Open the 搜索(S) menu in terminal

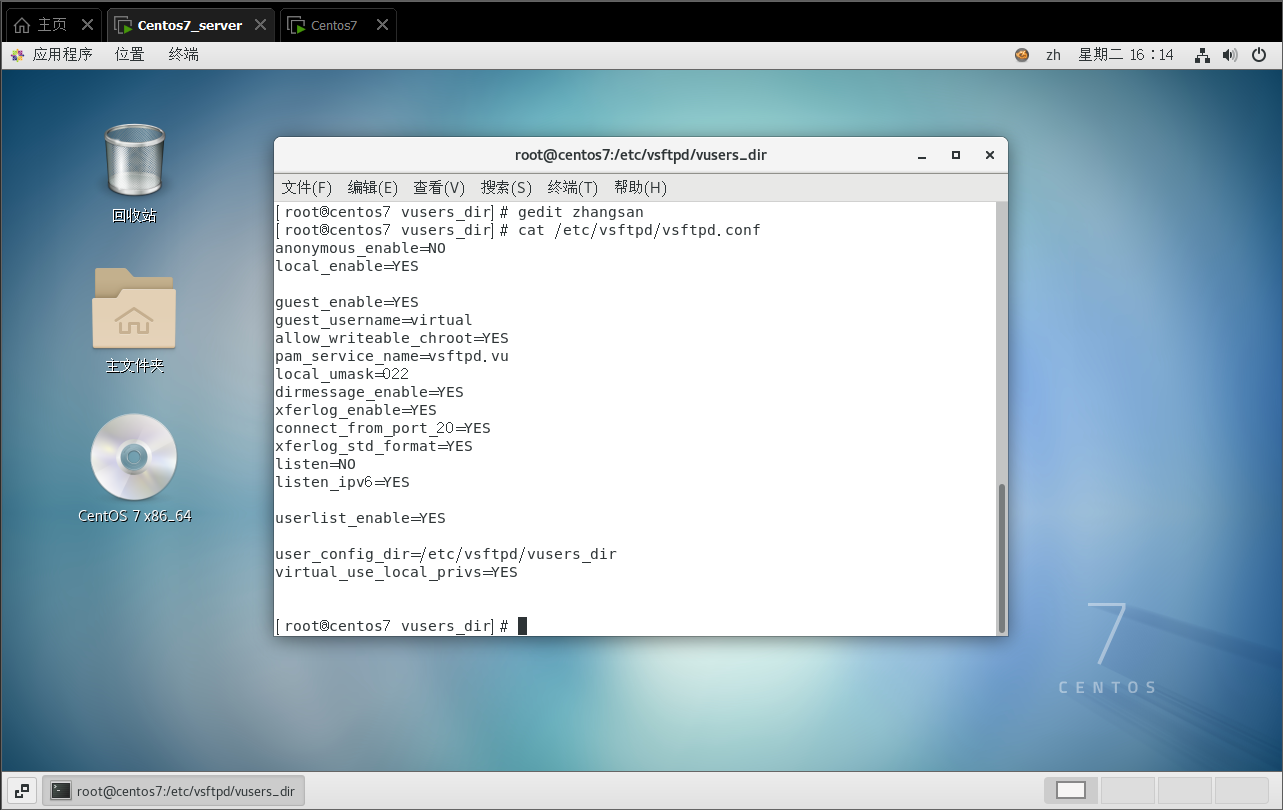coord(506,187)
